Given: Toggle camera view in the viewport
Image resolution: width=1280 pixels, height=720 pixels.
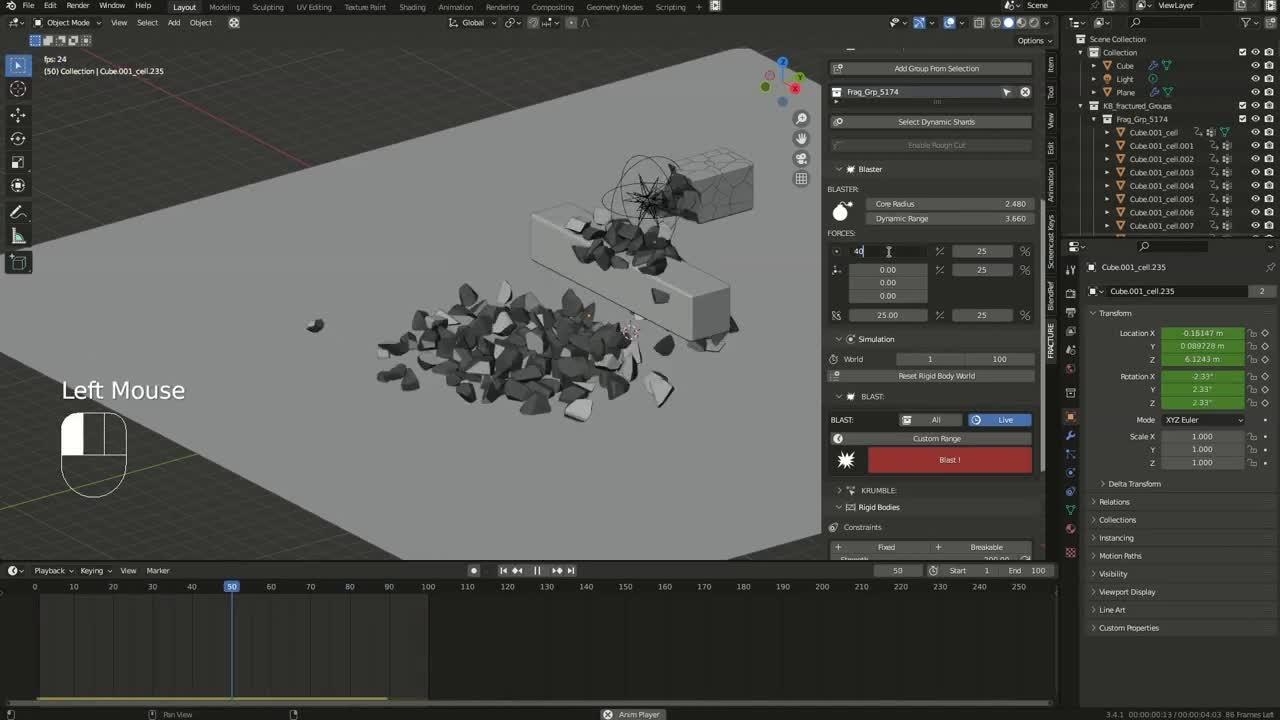Looking at the screenshot, I should pyautogui.click(x=801, y=159).
